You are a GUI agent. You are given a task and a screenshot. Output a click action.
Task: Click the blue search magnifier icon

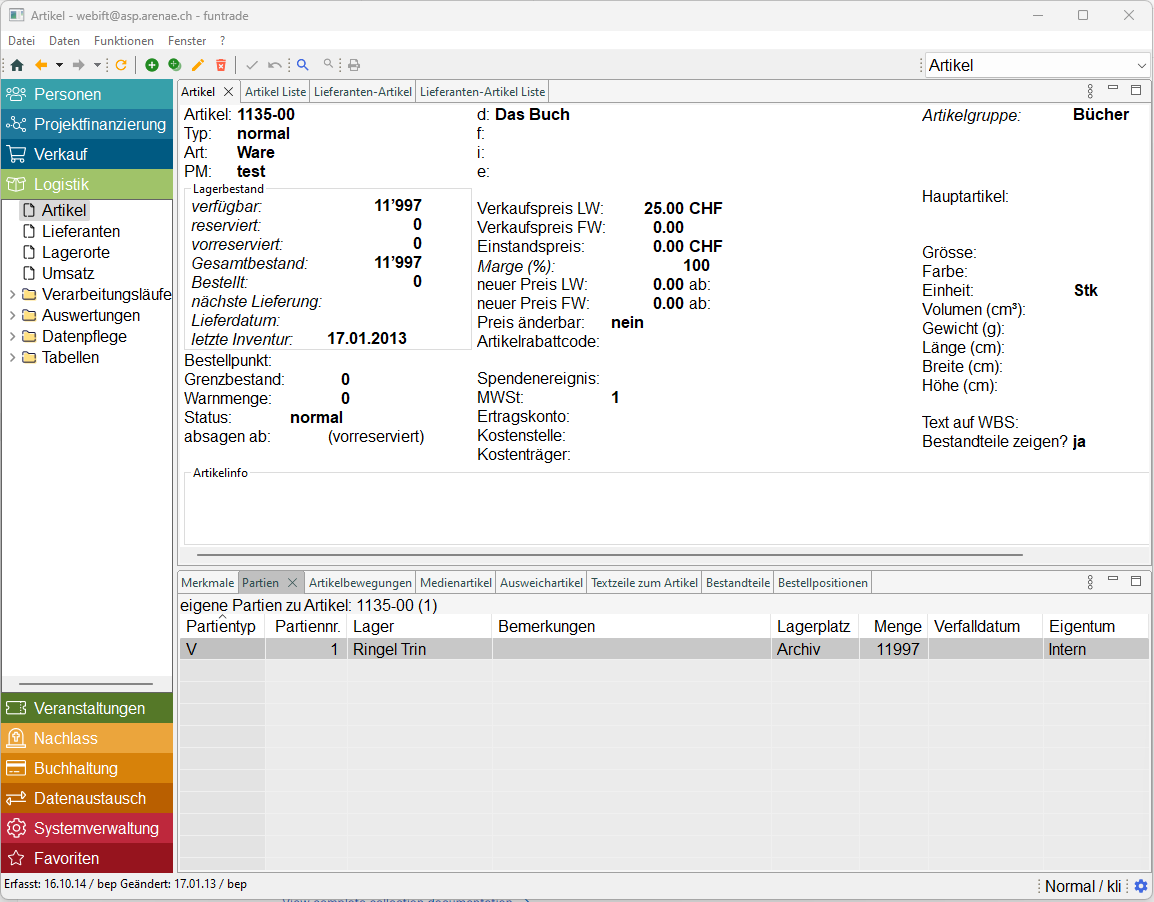(303, 65)
